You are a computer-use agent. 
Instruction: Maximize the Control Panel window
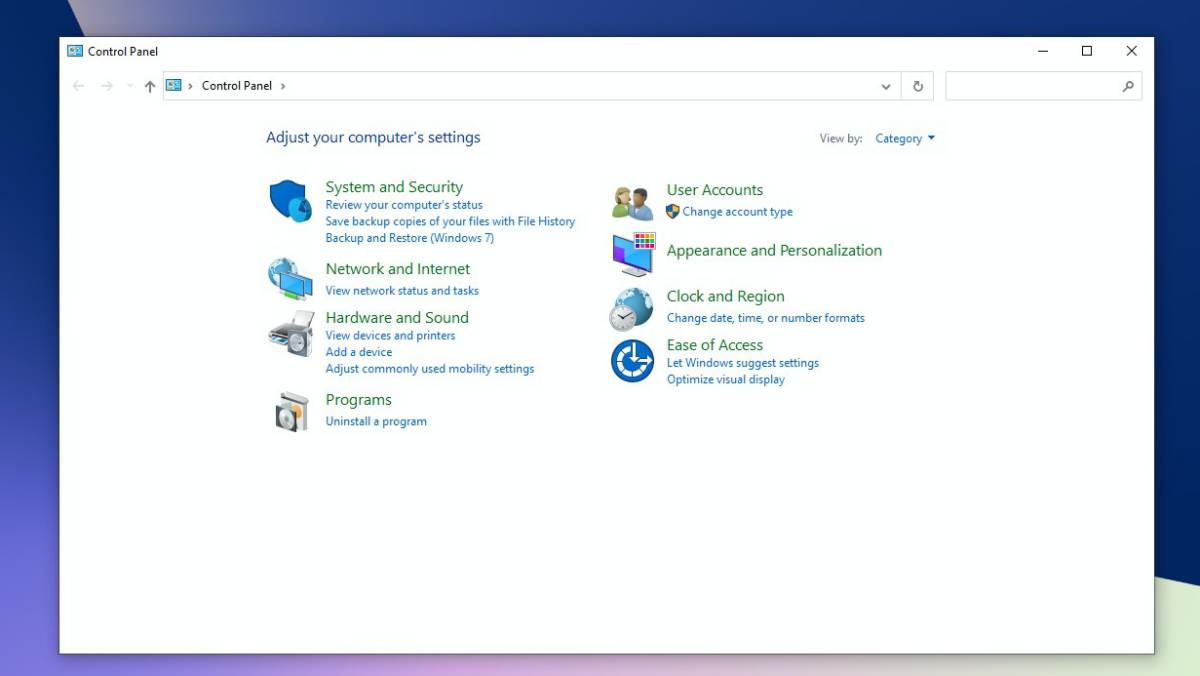point(1087,51)
